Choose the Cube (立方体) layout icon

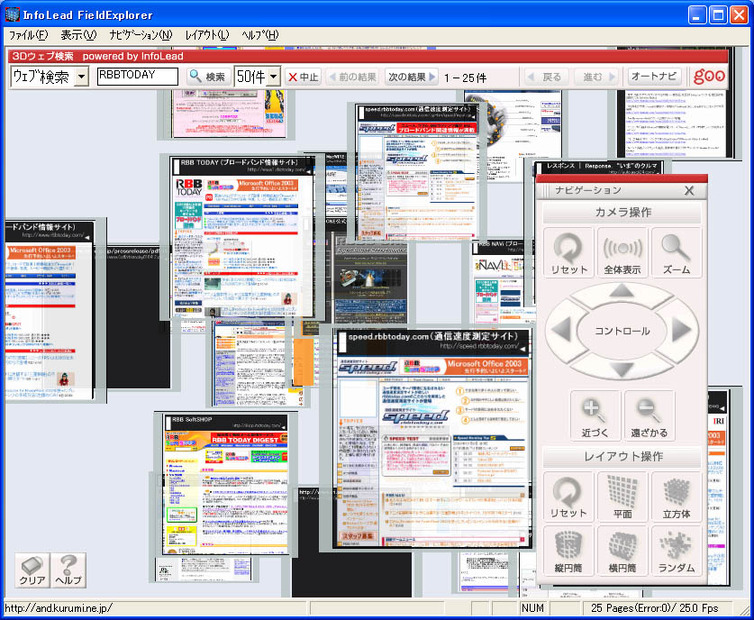click(676, 497)
